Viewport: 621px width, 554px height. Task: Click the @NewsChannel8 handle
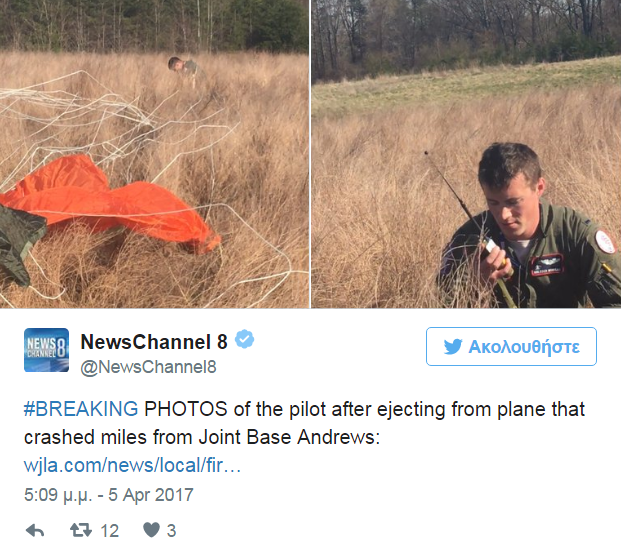[x=149, y=367]
